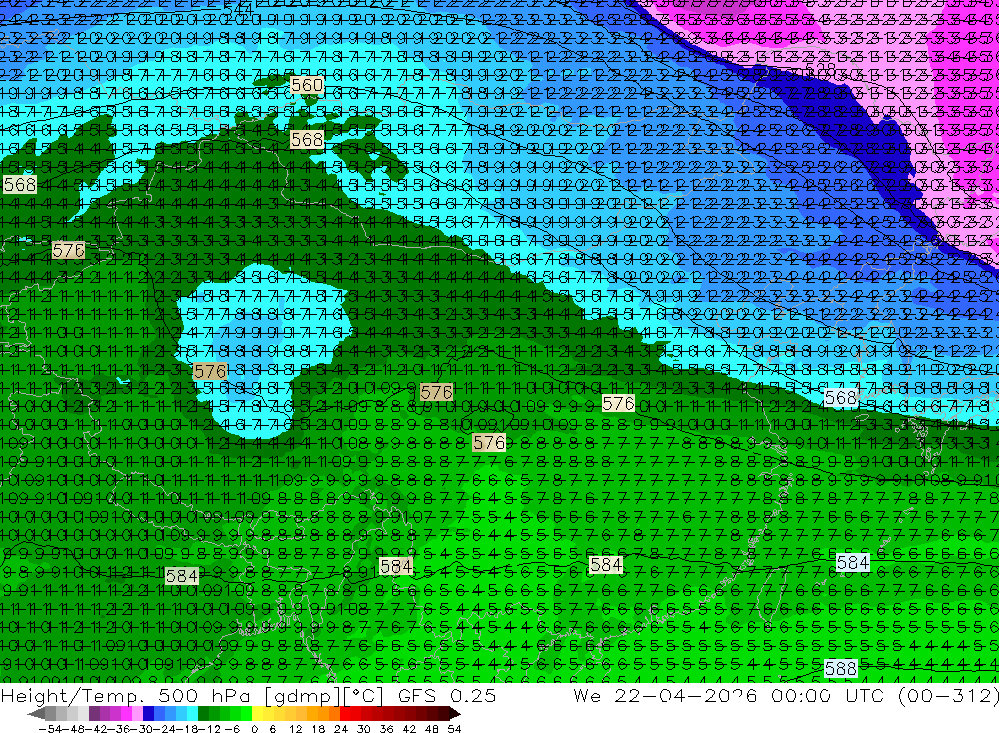Viewport: 1000px width, 733px height.
Task: Pick the bright red legend swatch
Action: click(345, 714)
